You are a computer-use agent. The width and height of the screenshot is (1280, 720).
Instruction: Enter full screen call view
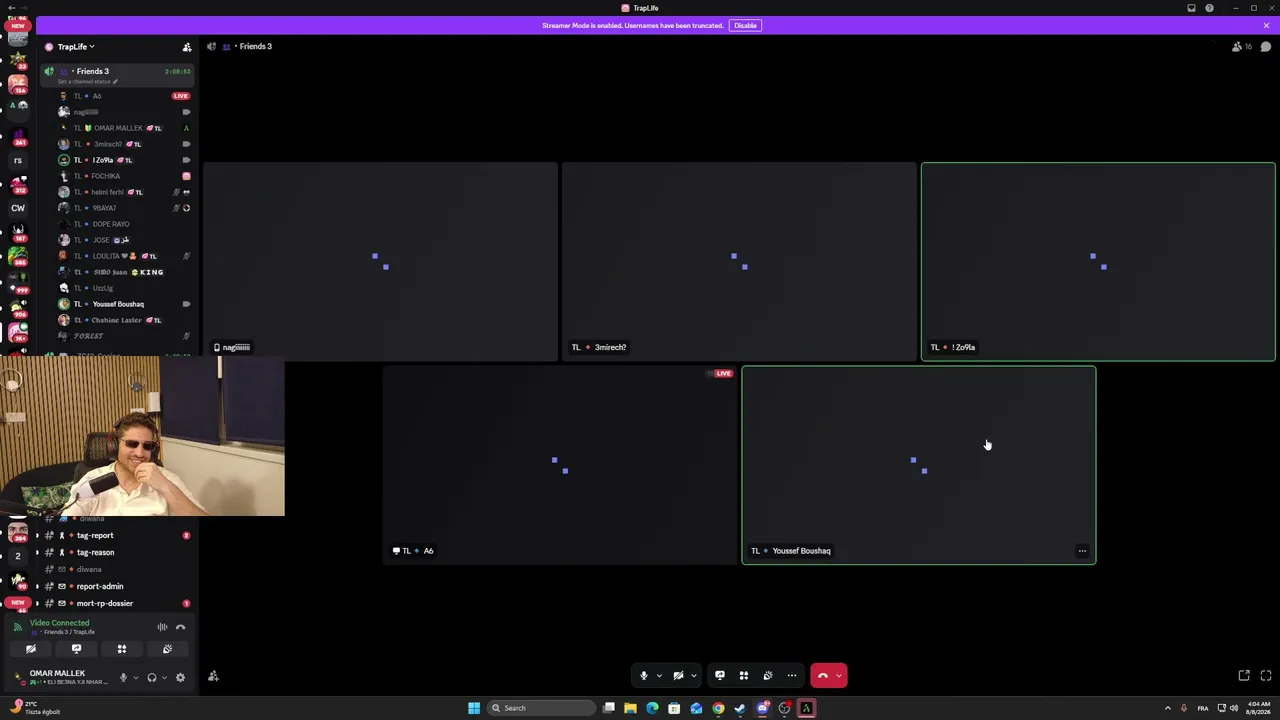[x=1266, y=676]
